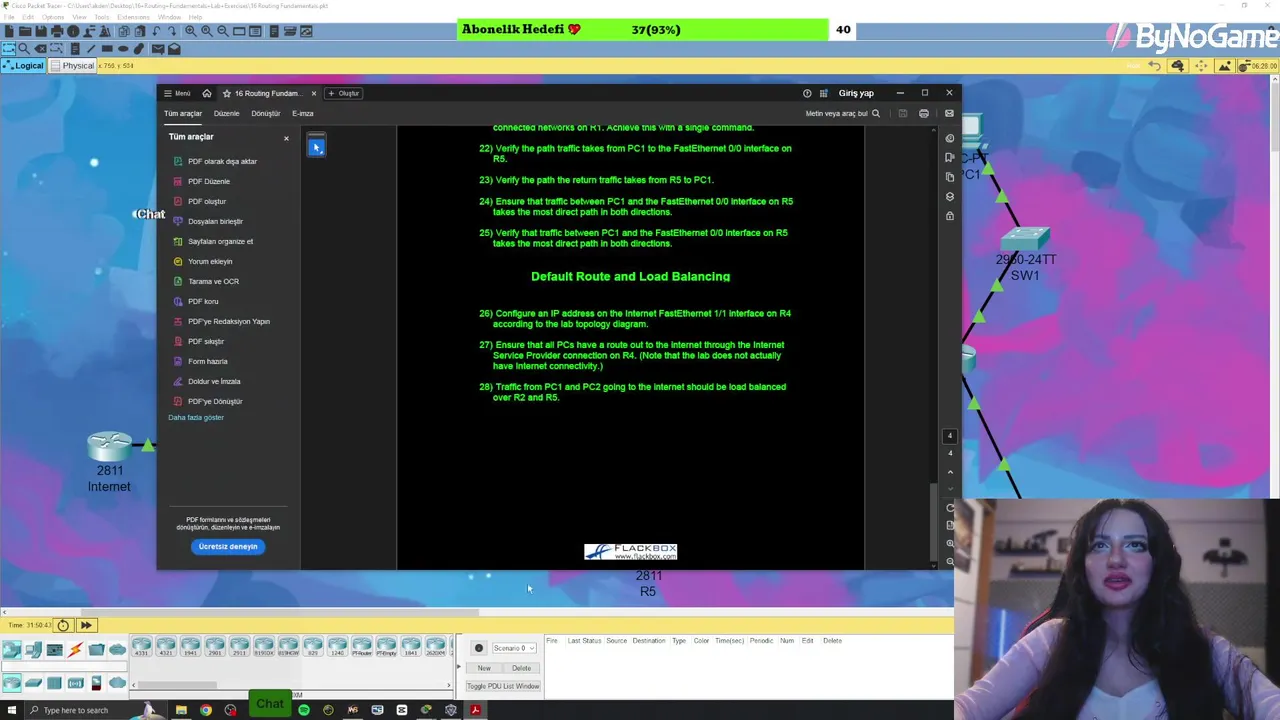Image resolution: width=1280 pixels, height=720 pixels.
Task: Open Menü in the PDF viewer
Action: point(177,93)
